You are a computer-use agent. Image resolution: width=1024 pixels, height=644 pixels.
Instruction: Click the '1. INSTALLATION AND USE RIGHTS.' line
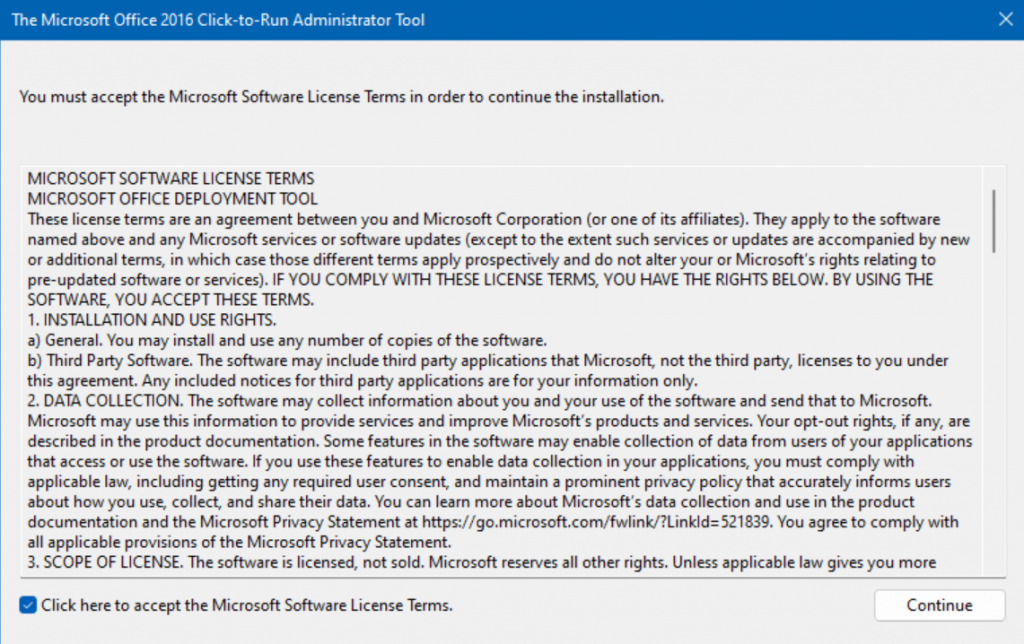(152, 320)
